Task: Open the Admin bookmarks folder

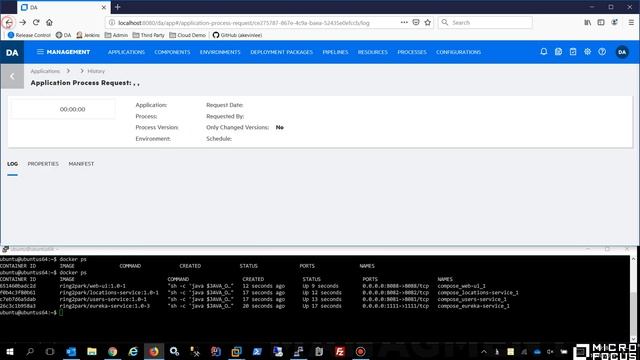Action: [116, 35]
